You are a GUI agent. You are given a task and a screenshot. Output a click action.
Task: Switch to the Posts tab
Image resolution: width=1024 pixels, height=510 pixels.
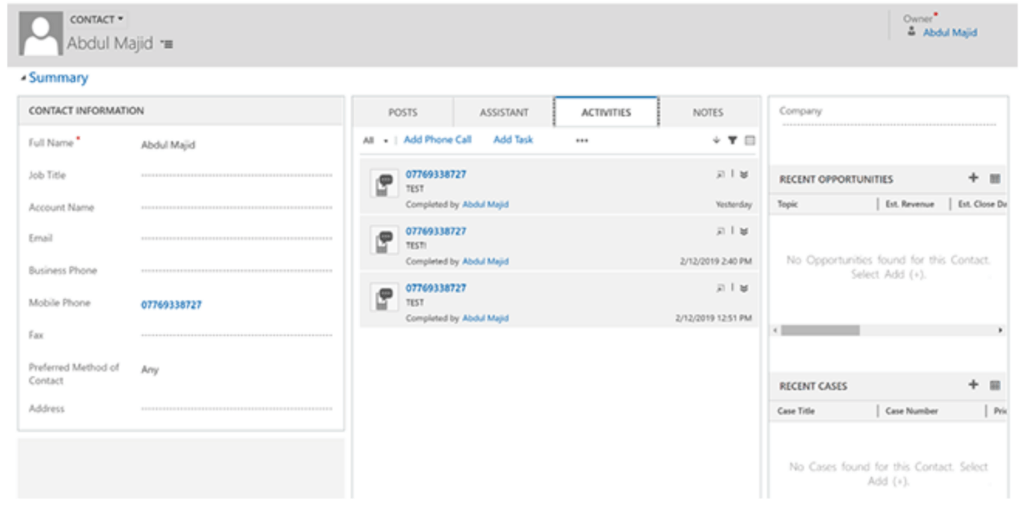coord(402,113)
